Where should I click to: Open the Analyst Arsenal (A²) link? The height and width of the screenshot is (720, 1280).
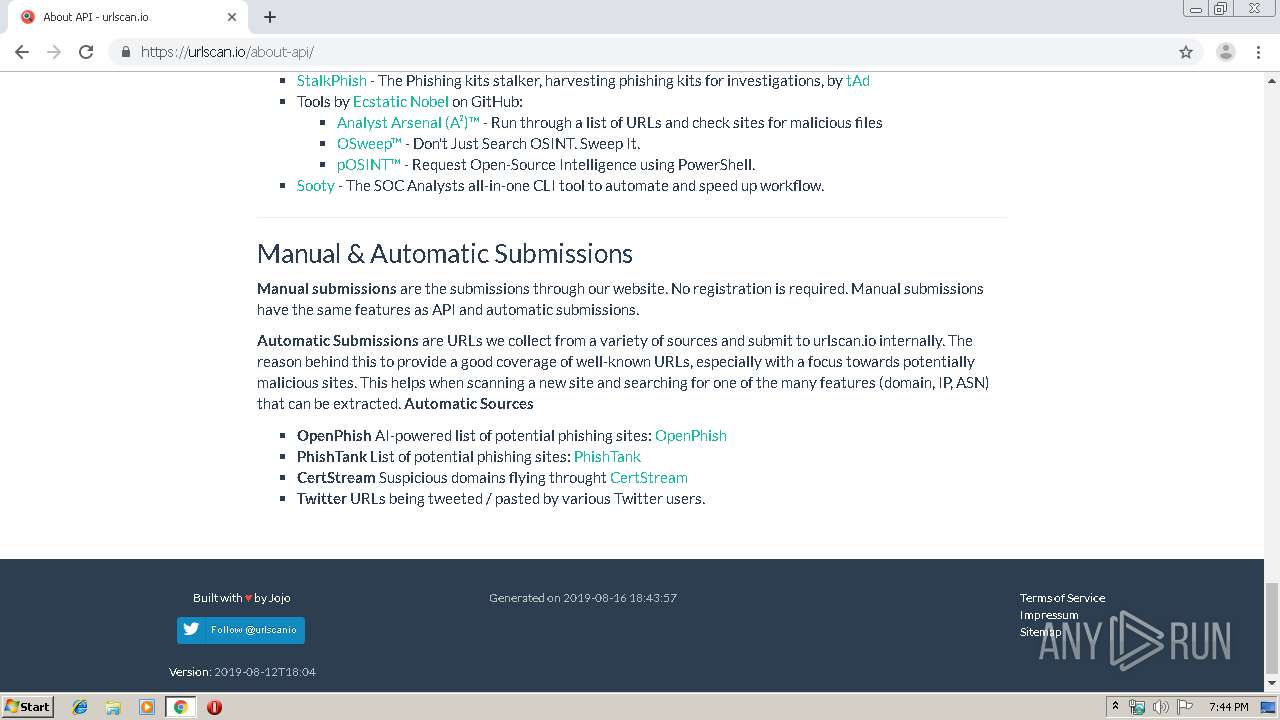pyautogui.click(x=408, y=122)
